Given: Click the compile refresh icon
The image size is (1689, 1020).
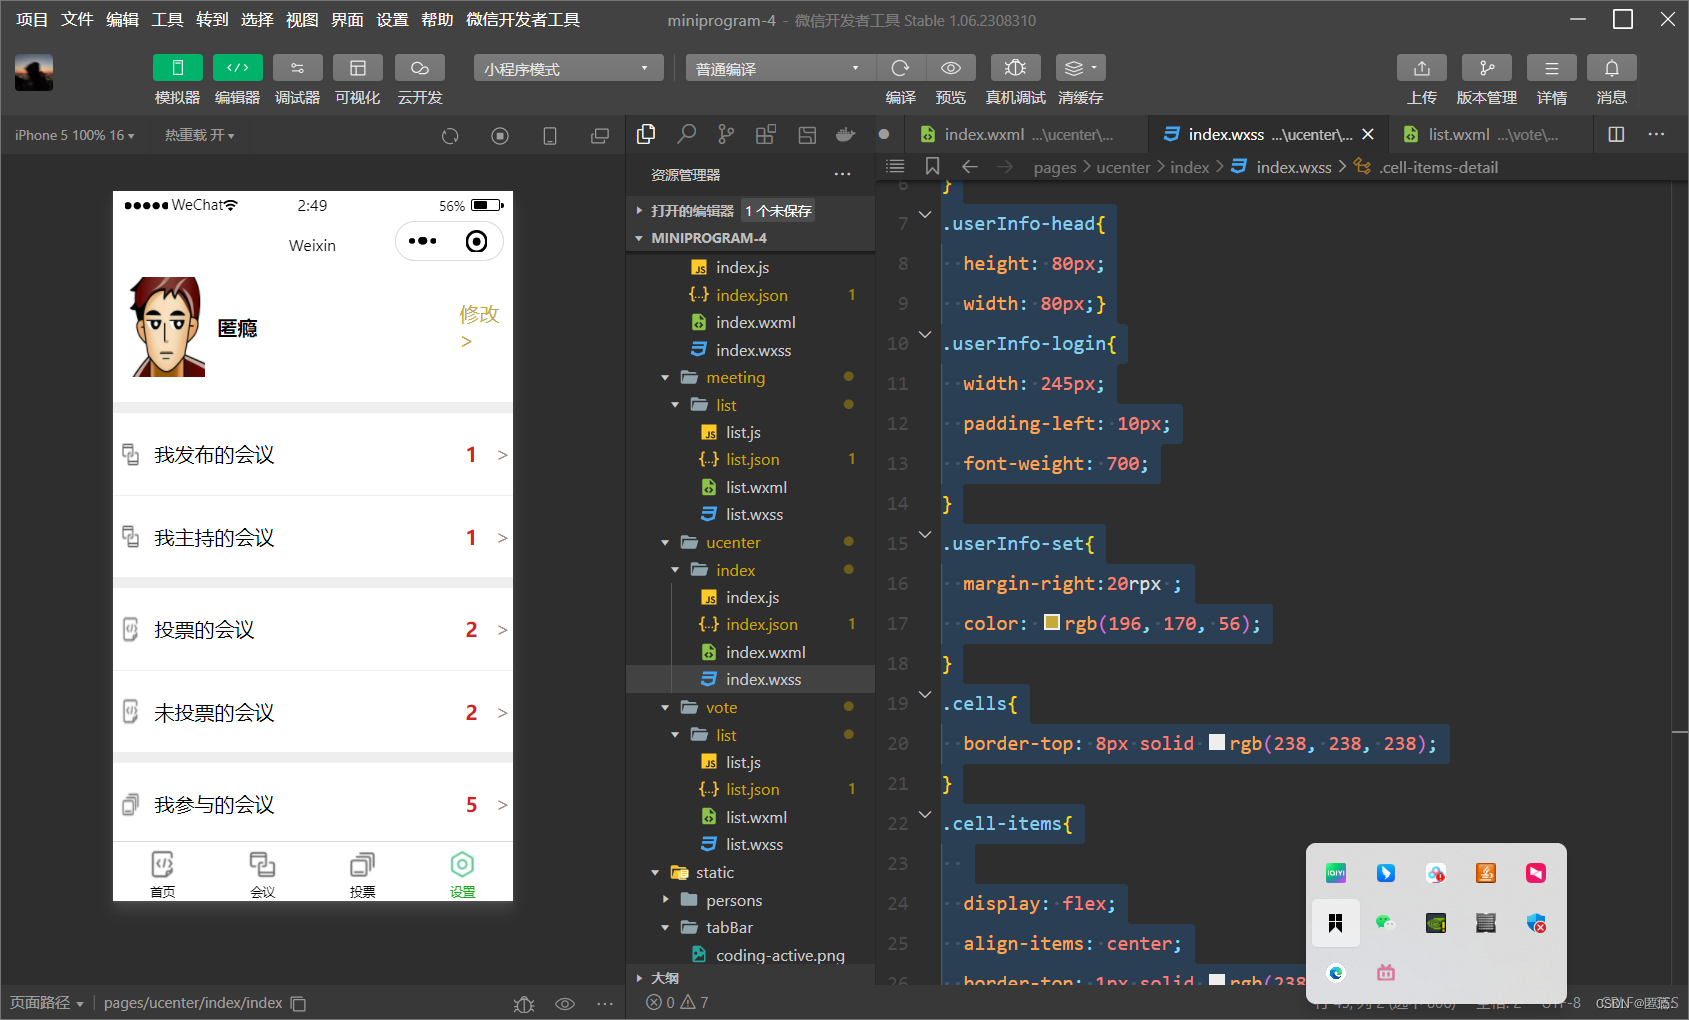Looking at the screenshot, I should coord(900,68).
